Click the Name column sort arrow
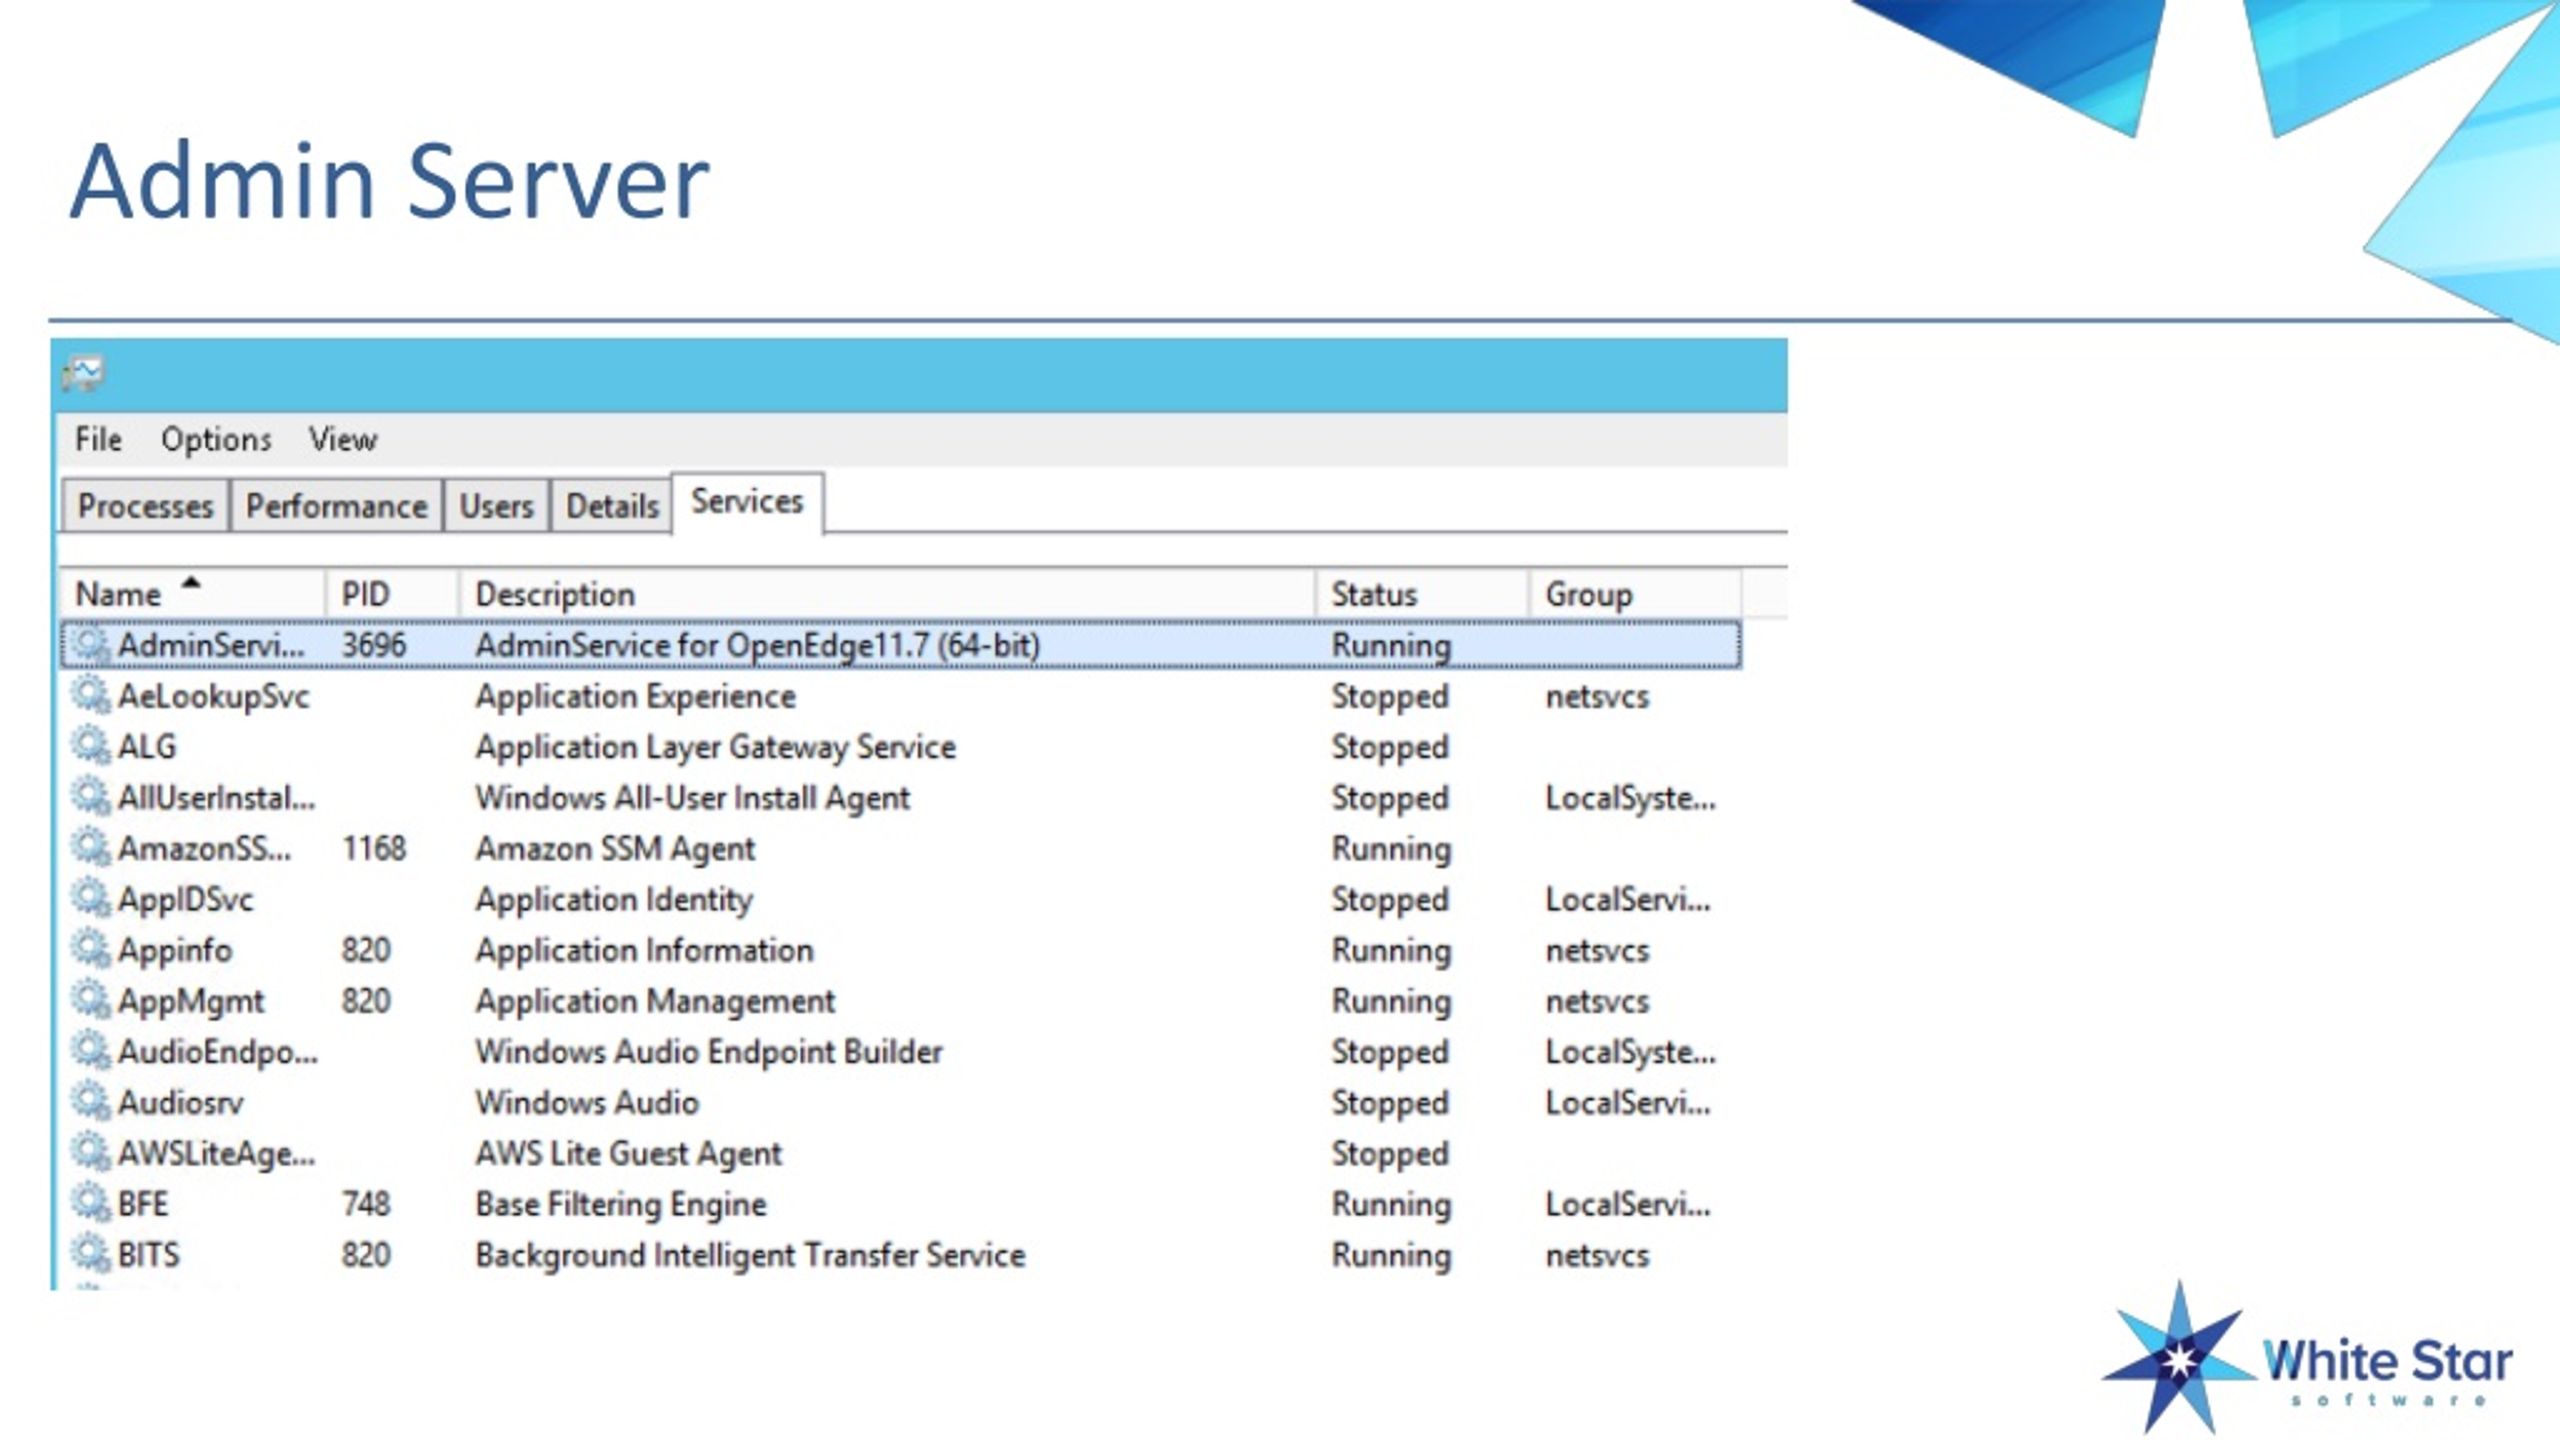 pyautogui.click(x=191, y=582)
